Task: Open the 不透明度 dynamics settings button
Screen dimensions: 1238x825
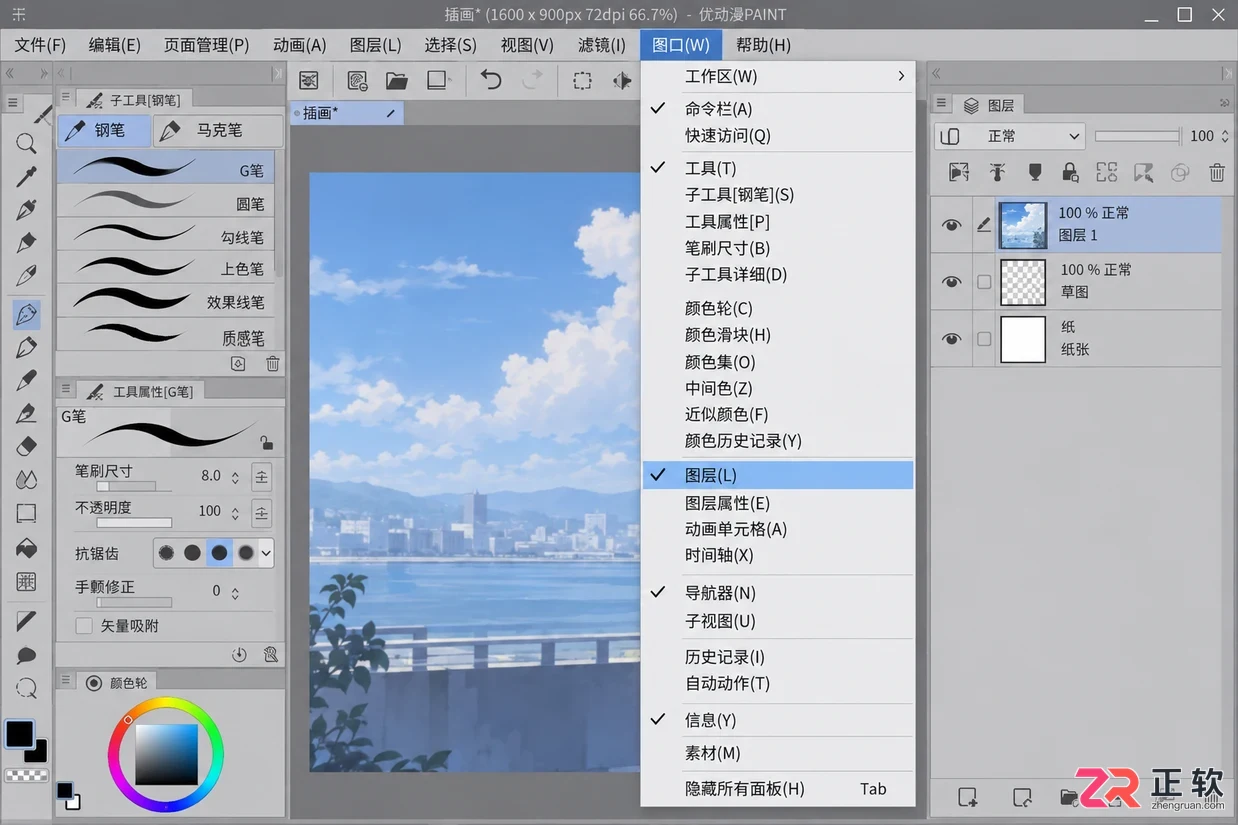Action: [261, 513]
